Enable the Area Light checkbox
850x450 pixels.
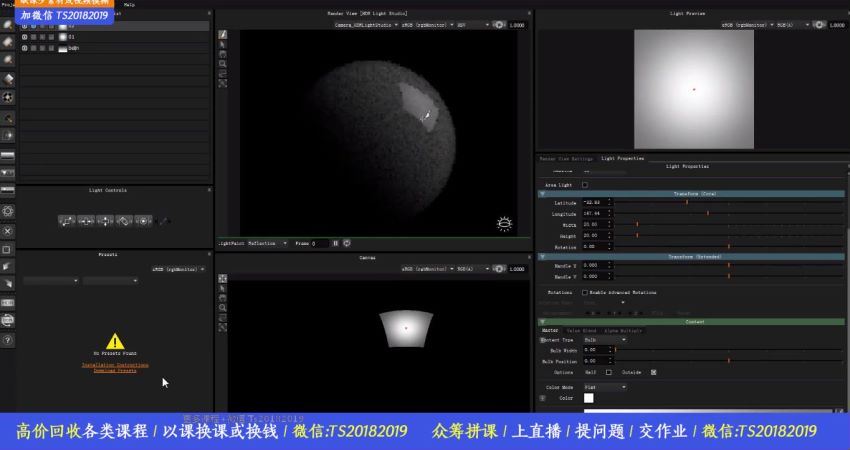pos(585,185)
